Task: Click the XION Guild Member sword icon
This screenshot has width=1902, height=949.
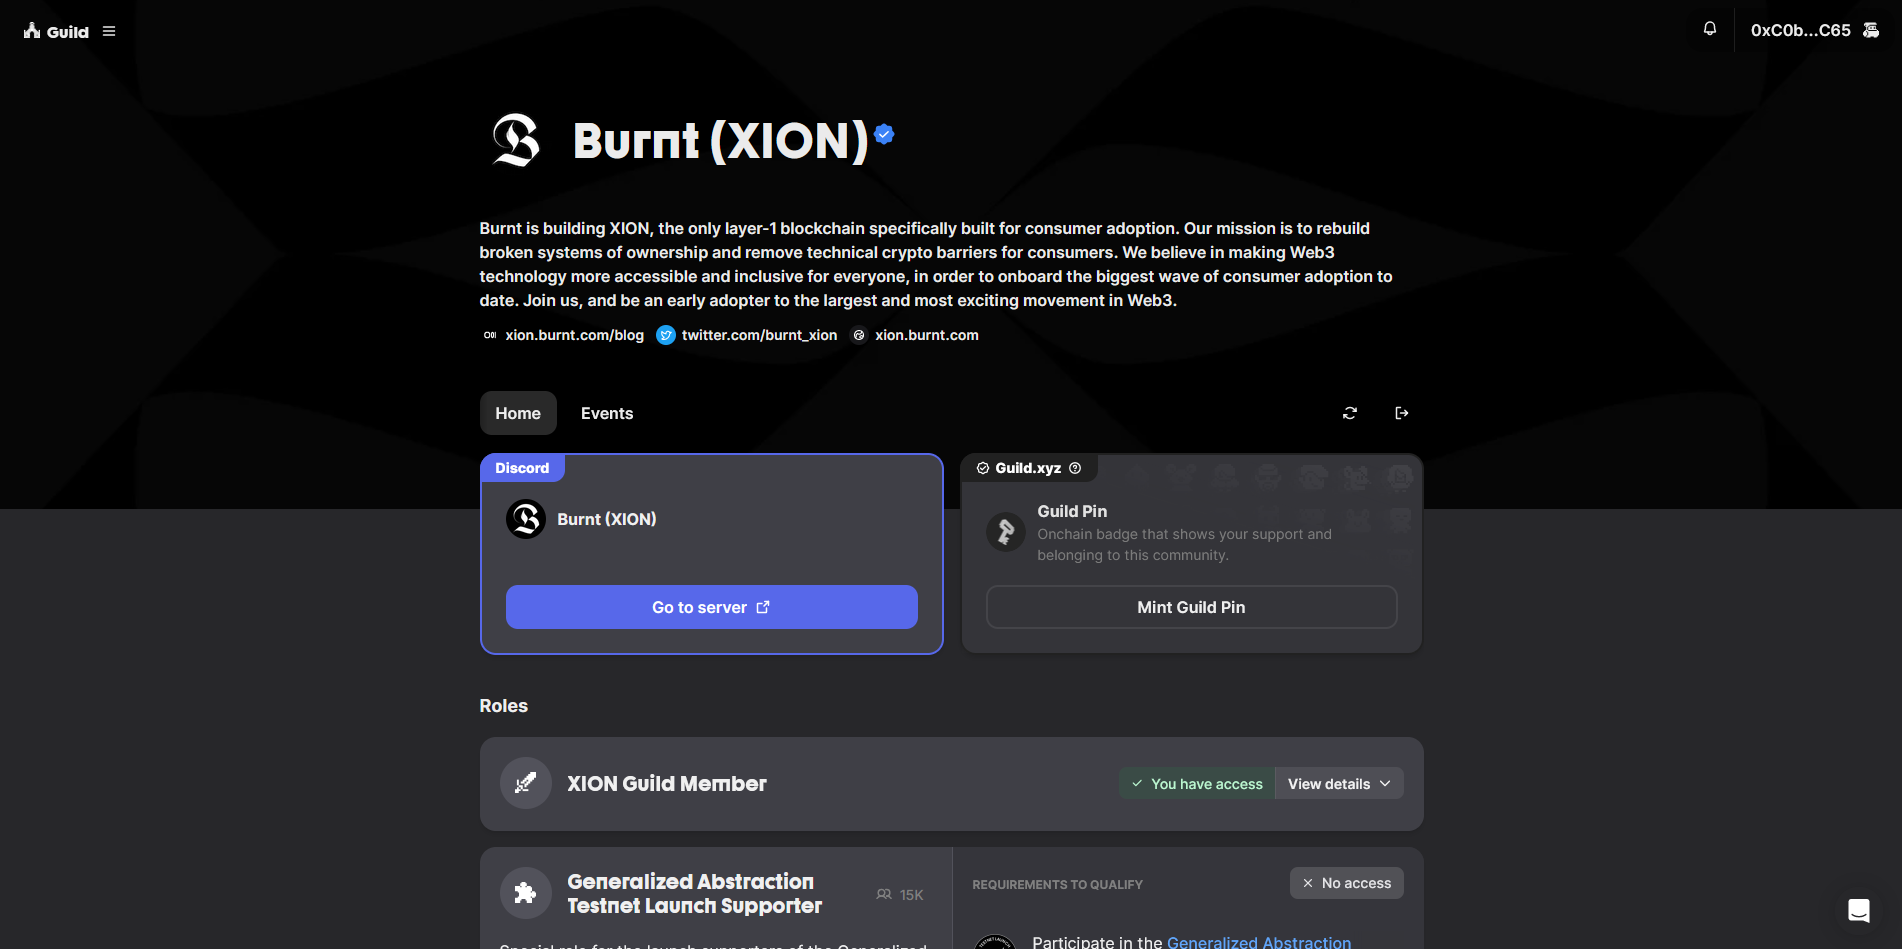Action: [525, 783]
